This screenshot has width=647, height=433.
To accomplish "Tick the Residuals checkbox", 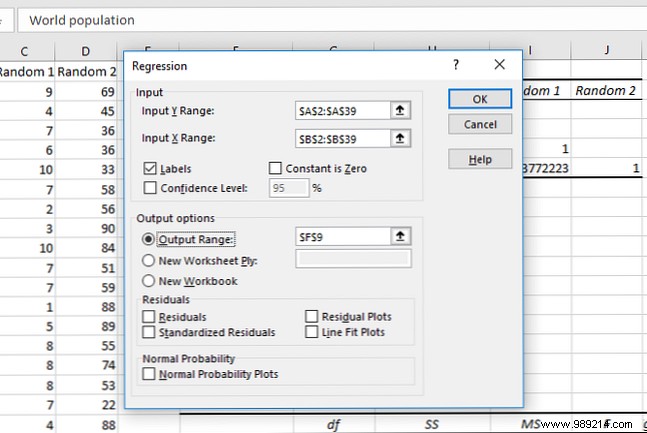I will tap(149, 317).
